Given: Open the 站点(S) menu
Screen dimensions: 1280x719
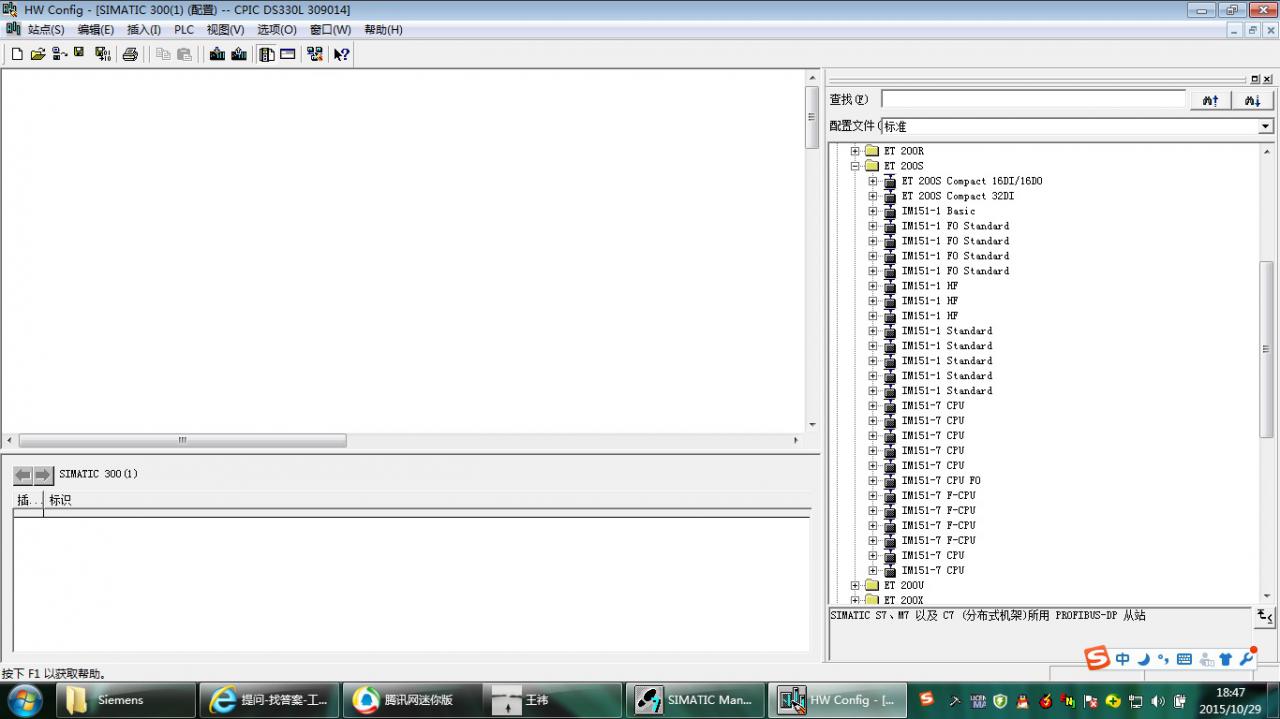Looking at the screenshot, I should point(46,30).
